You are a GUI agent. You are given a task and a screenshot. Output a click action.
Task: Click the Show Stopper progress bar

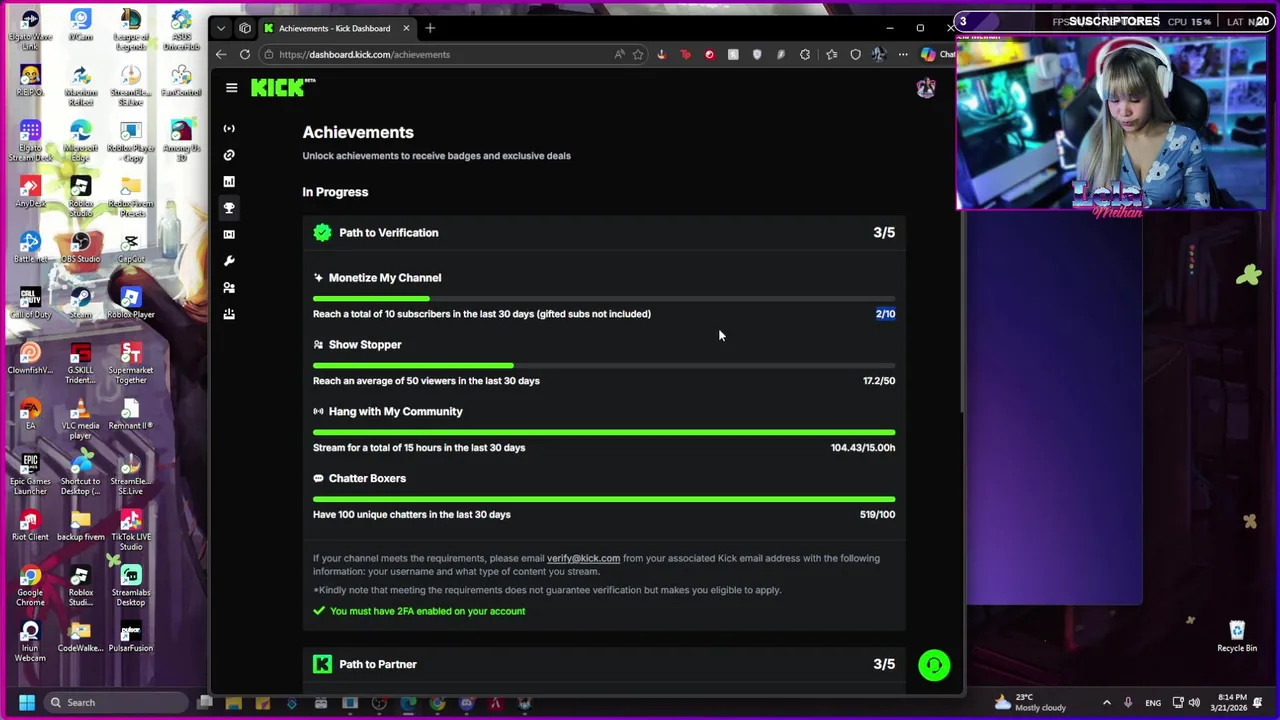click(x=604, y=365)
